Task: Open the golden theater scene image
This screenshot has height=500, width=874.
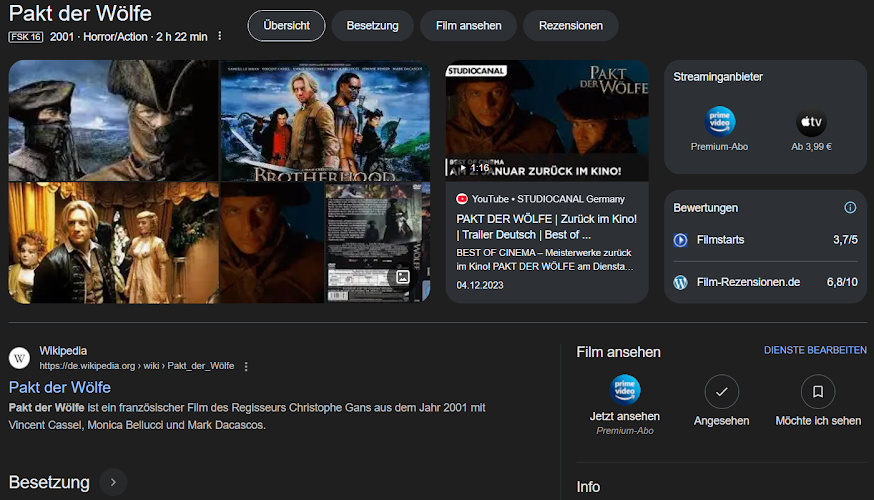Action: tap(113, 243)
